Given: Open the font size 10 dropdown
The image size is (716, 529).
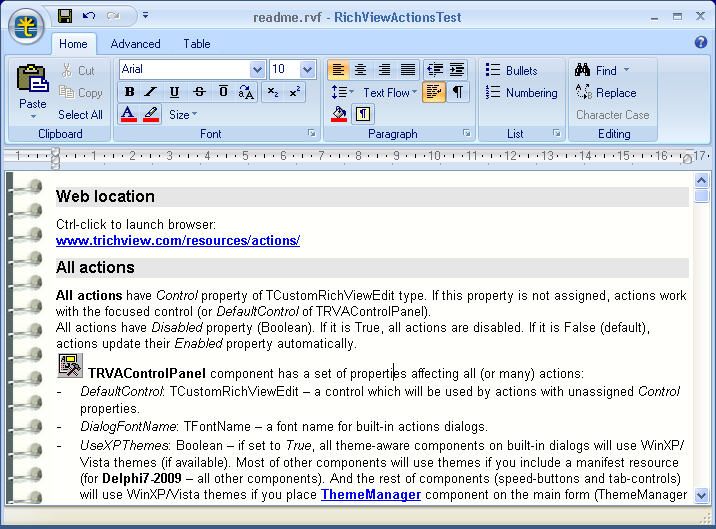Looking at the screenshot, I should pyautogui.click(x=307, y=69).
